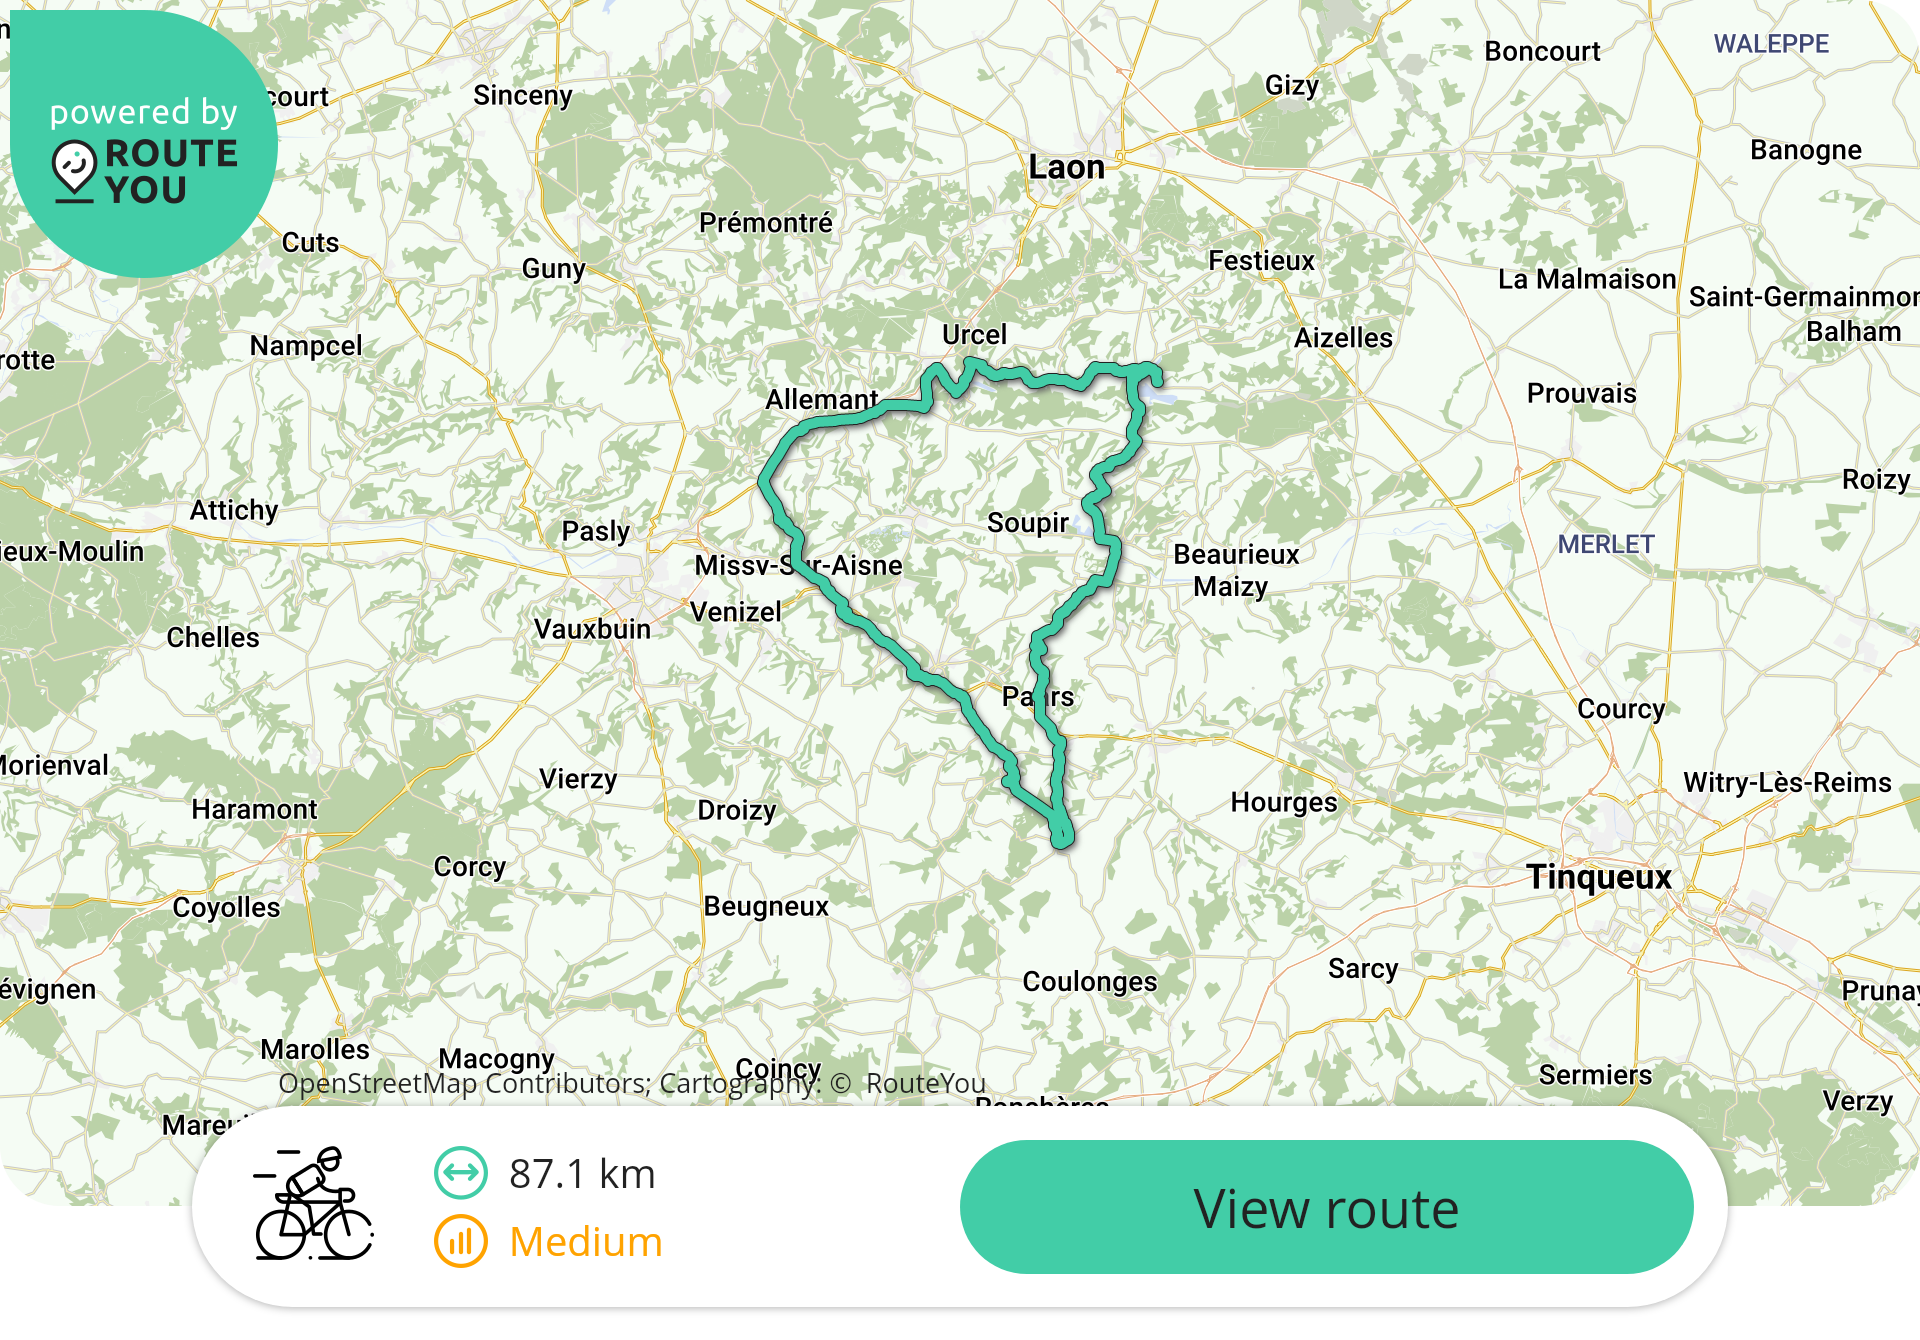Click the Soupir town label on map
Image resolution: width=1920 pixels, height=1340 pixels.
coord(1028,523)
